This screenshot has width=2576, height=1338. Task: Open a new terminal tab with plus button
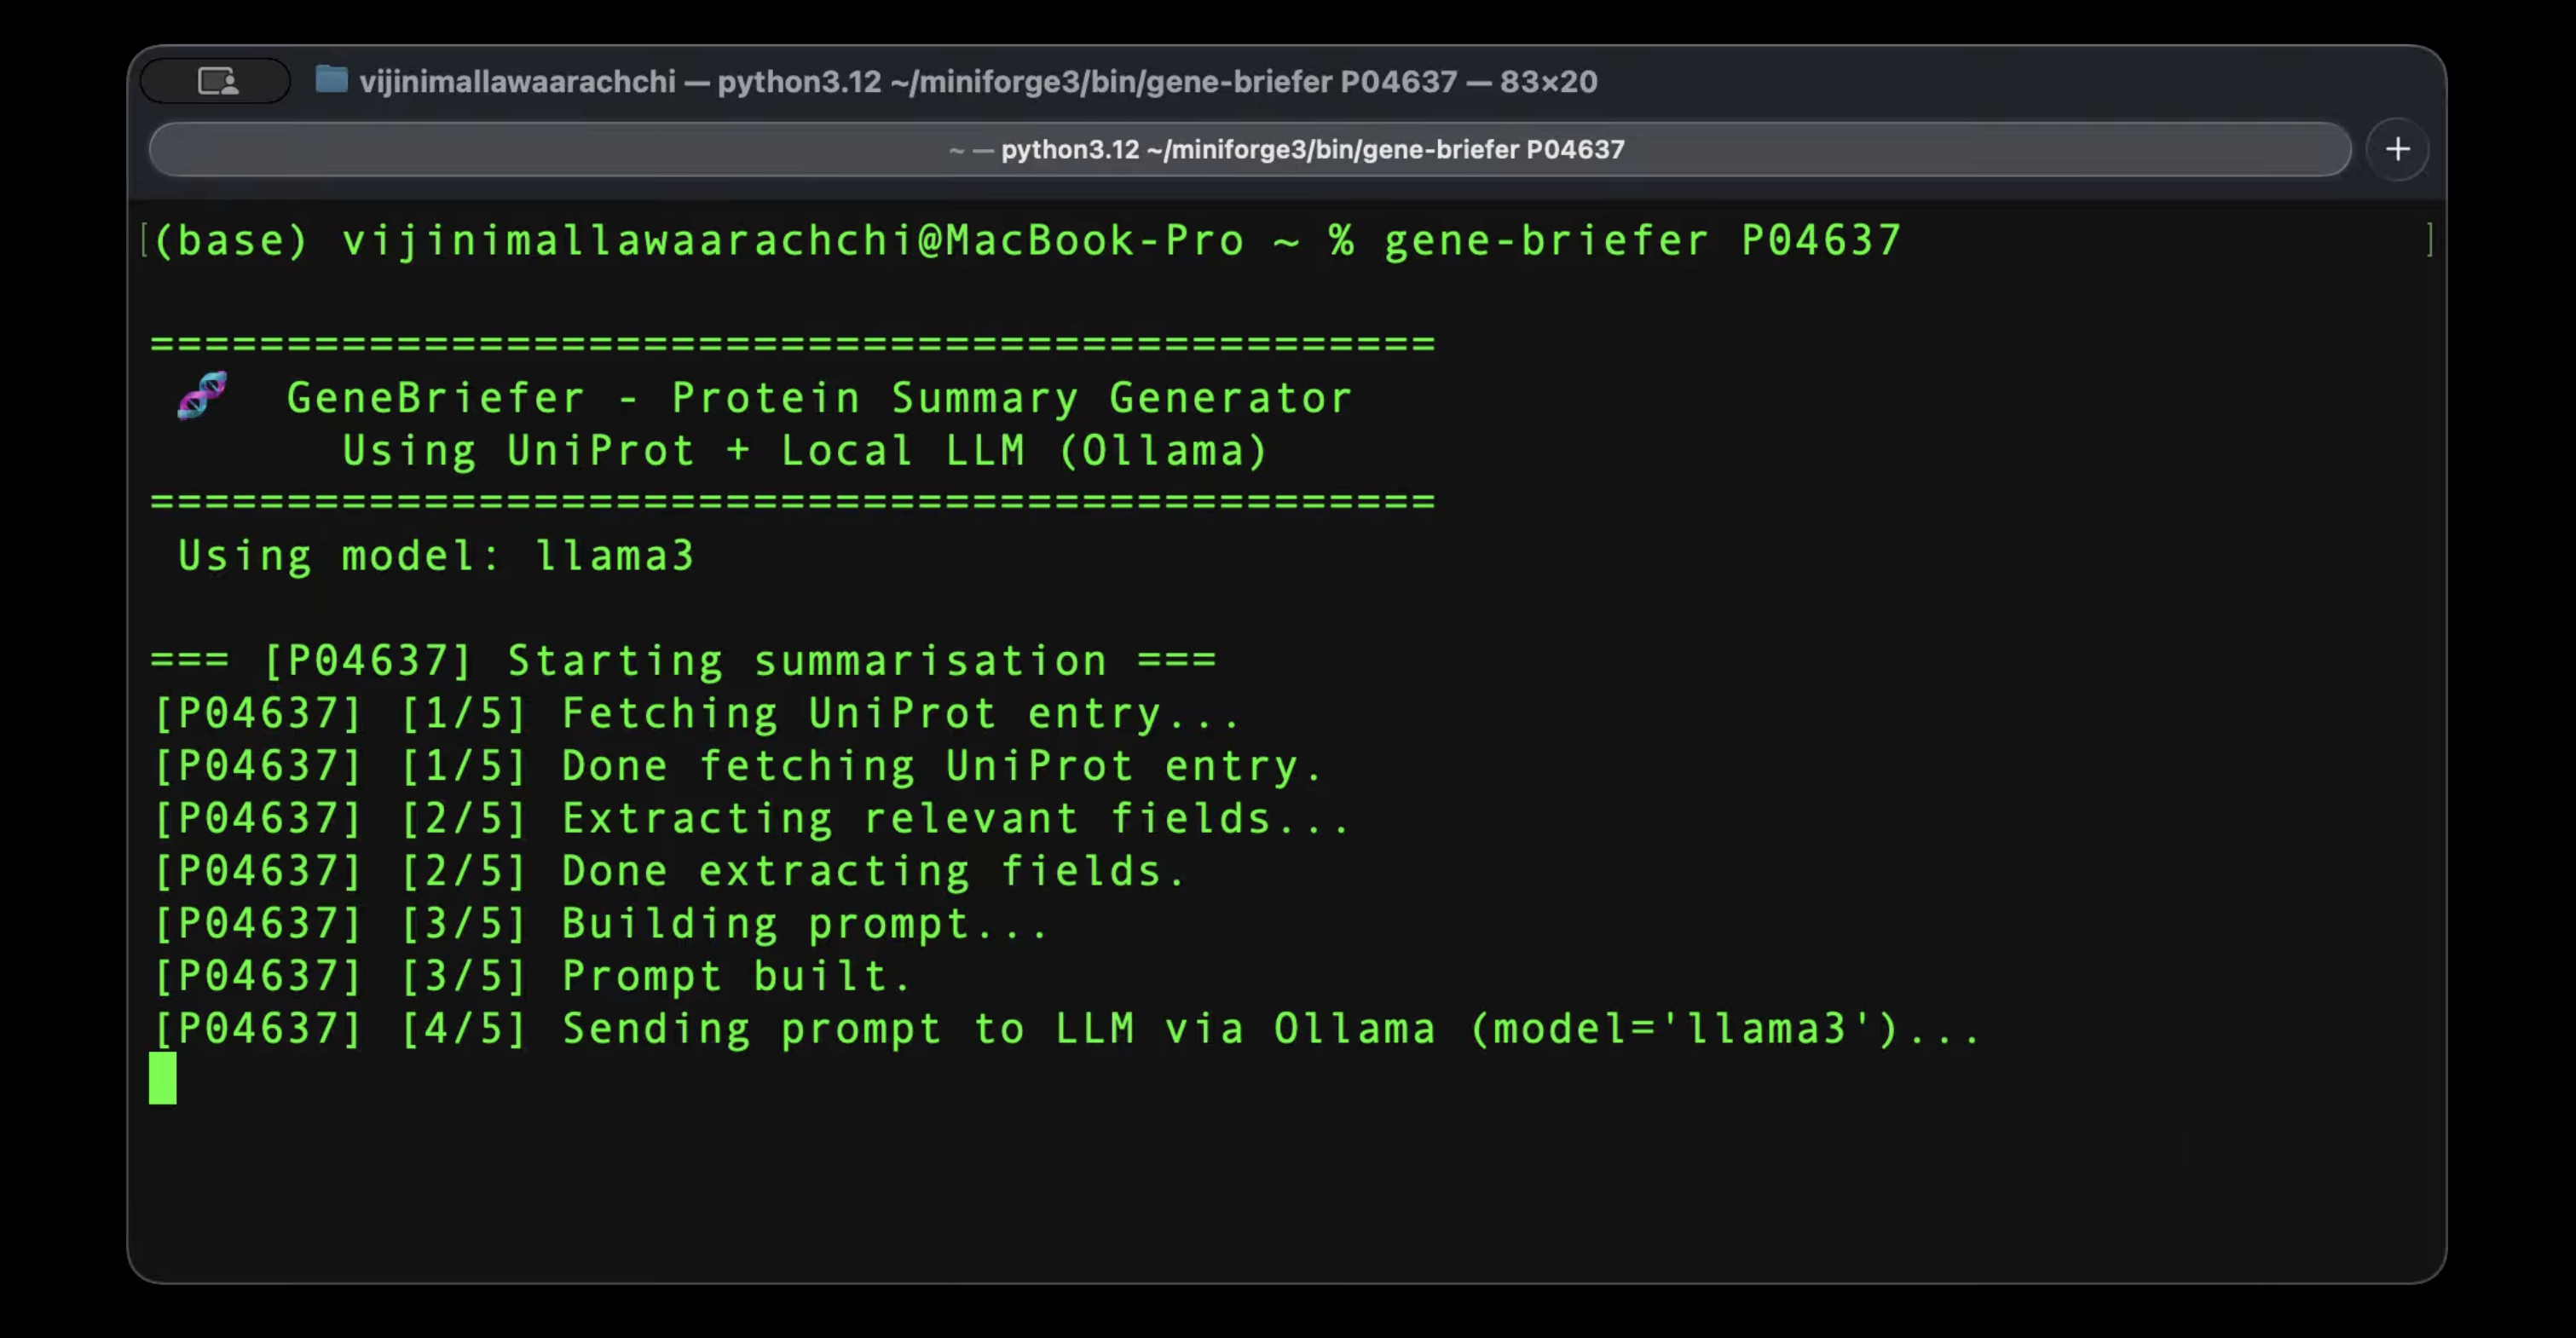pyautogui.click(x=2397, y=150)
